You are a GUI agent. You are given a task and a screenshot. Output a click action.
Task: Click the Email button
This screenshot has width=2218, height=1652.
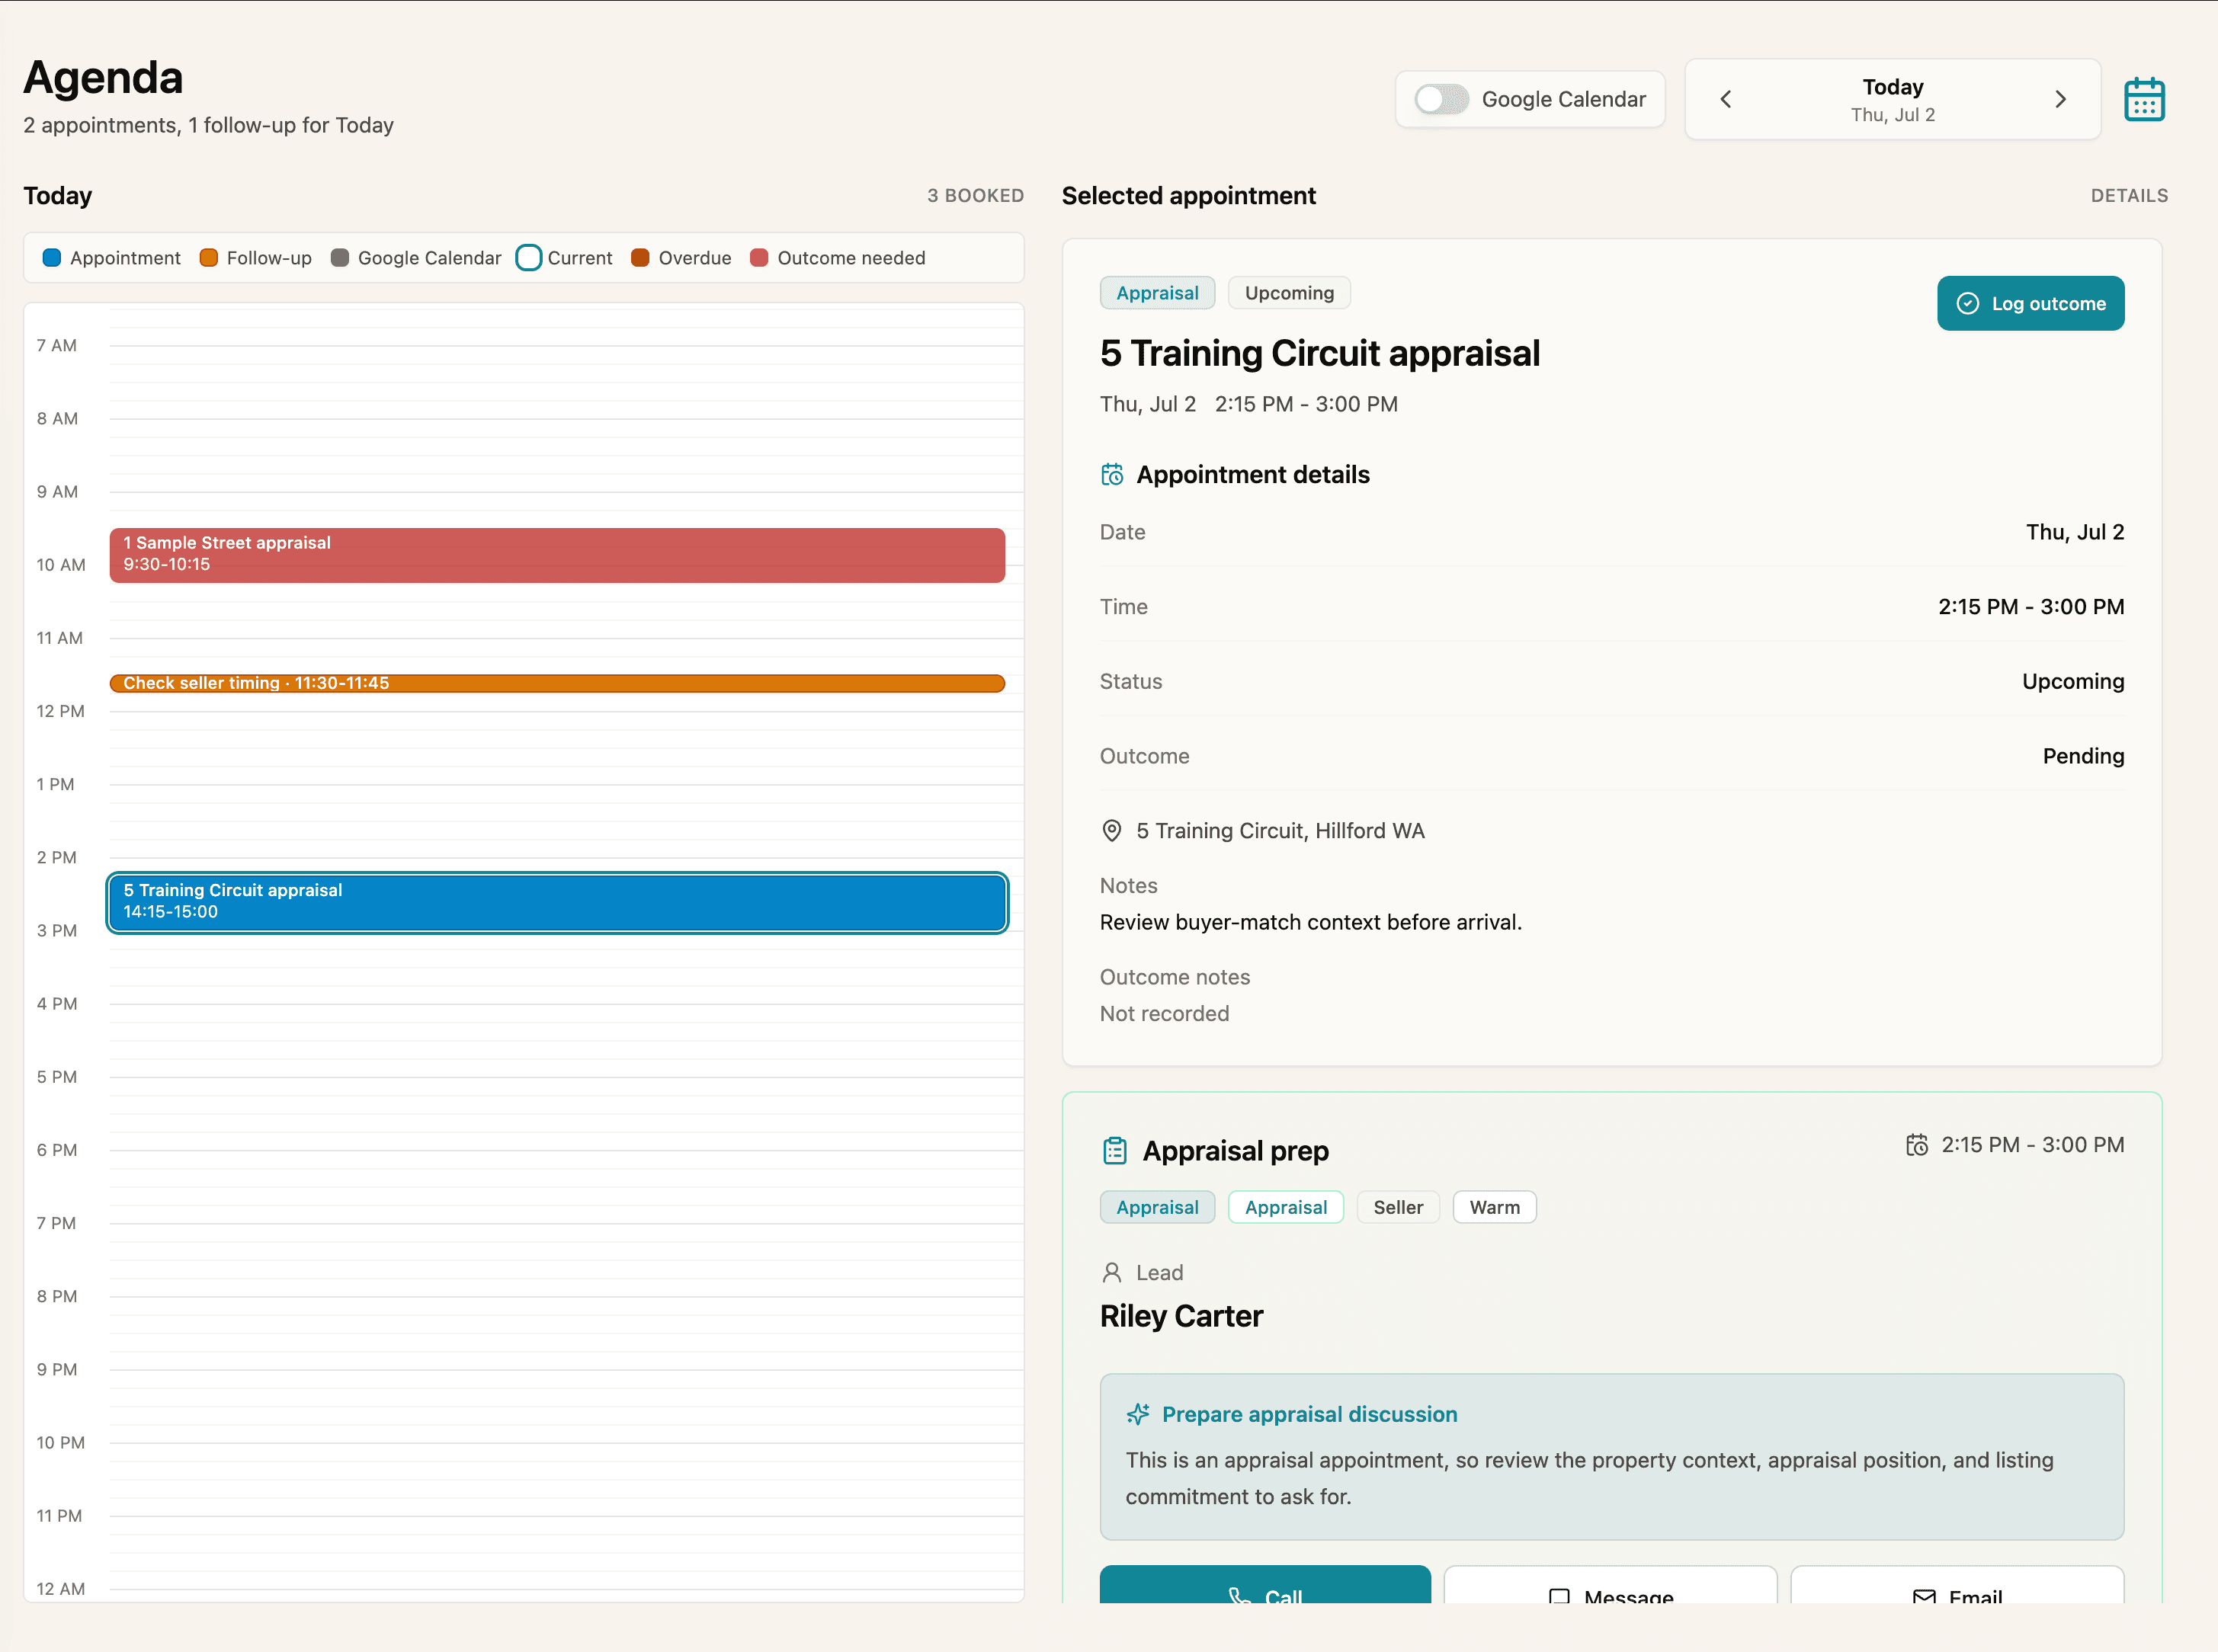click(x=1957, y=1585)
